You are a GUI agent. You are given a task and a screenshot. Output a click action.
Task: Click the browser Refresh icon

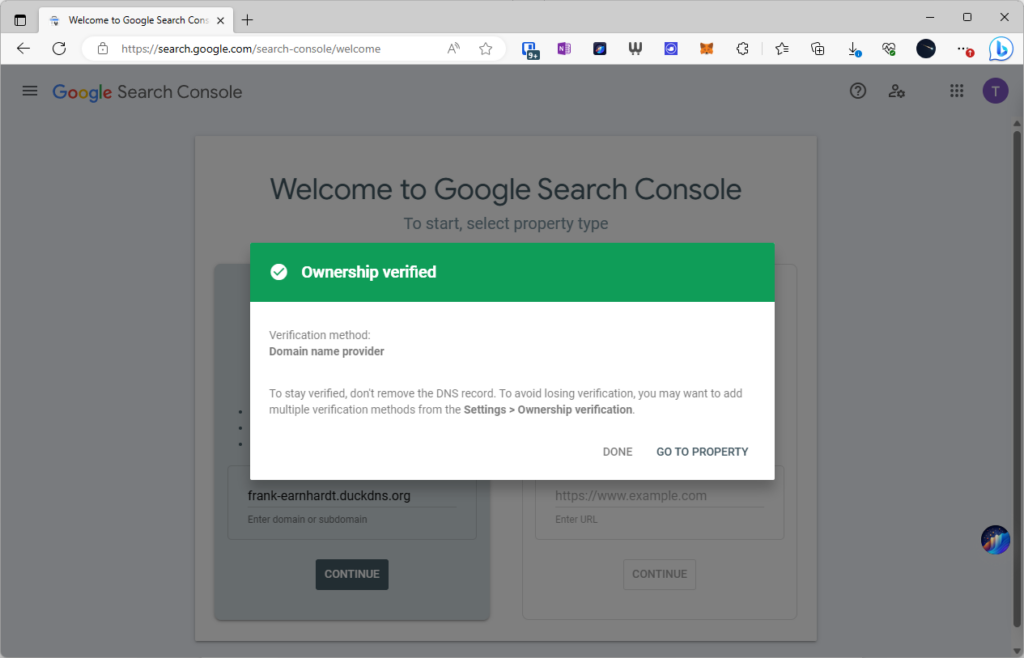[59, 48]
